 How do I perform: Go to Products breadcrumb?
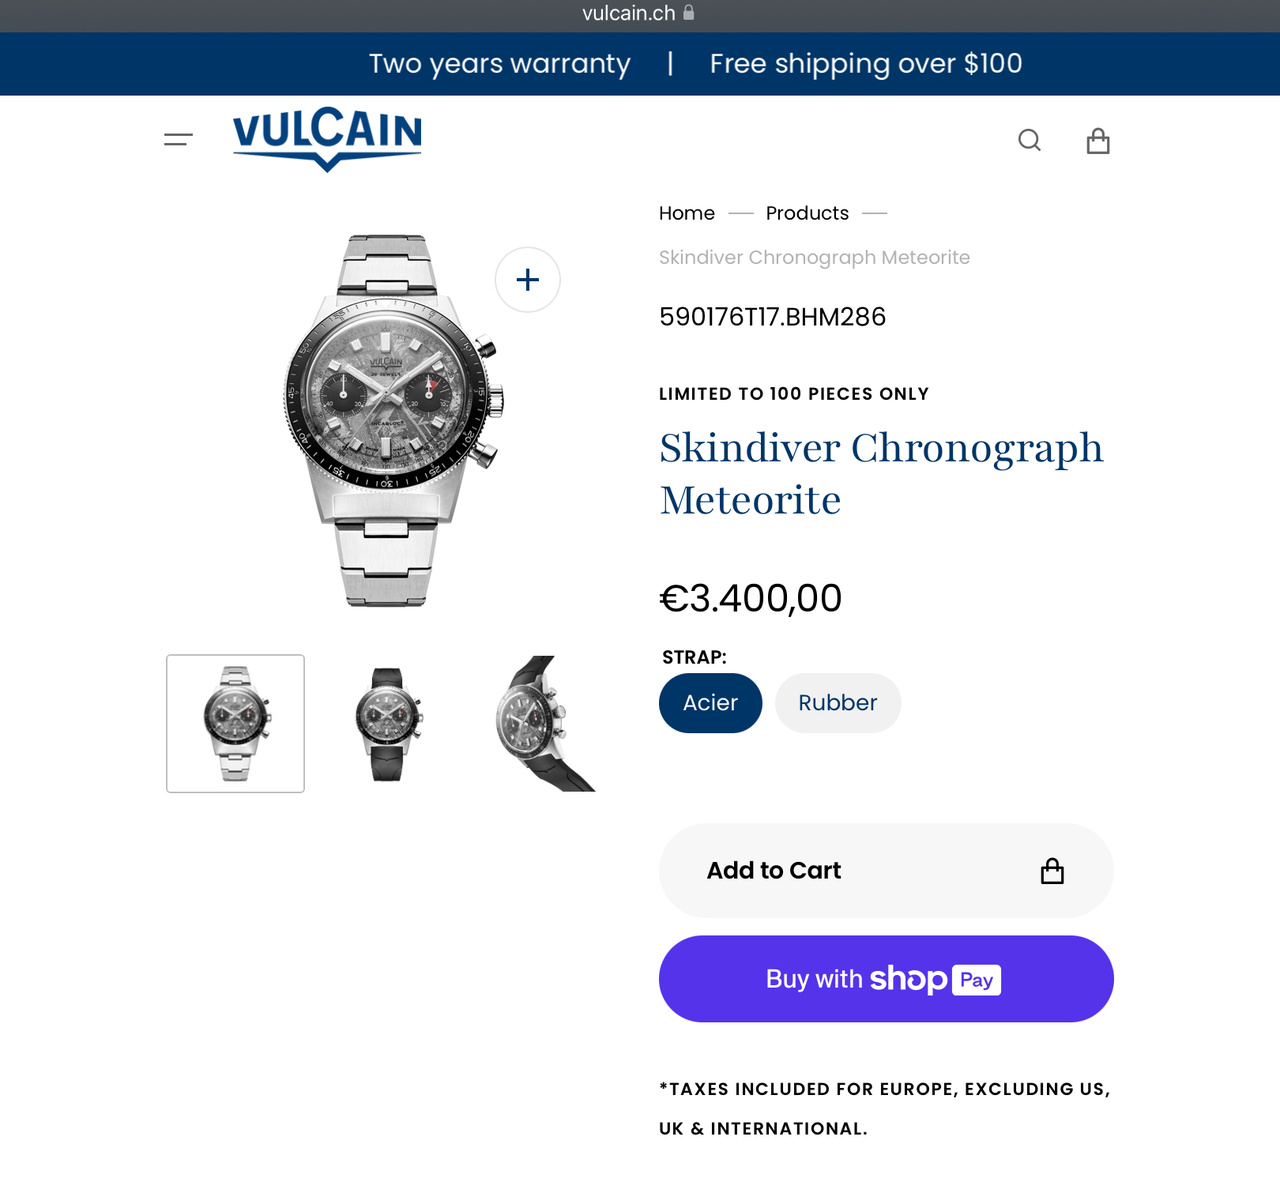click(807, 213)
